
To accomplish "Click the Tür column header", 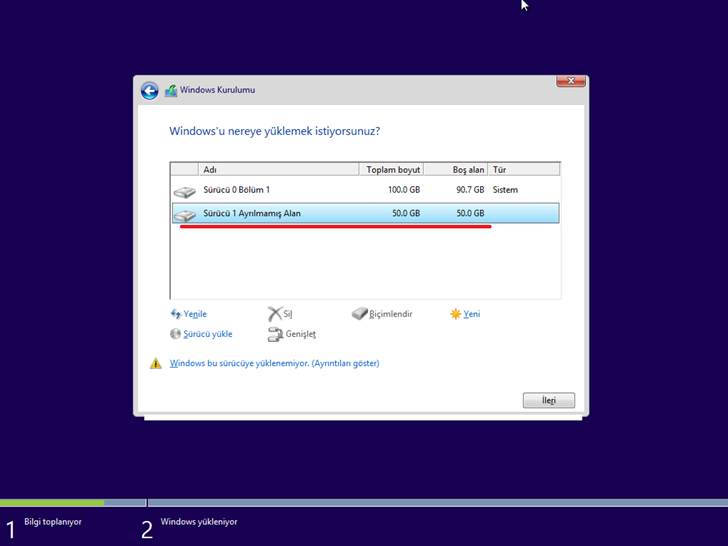I will click(x=524, y=169).
